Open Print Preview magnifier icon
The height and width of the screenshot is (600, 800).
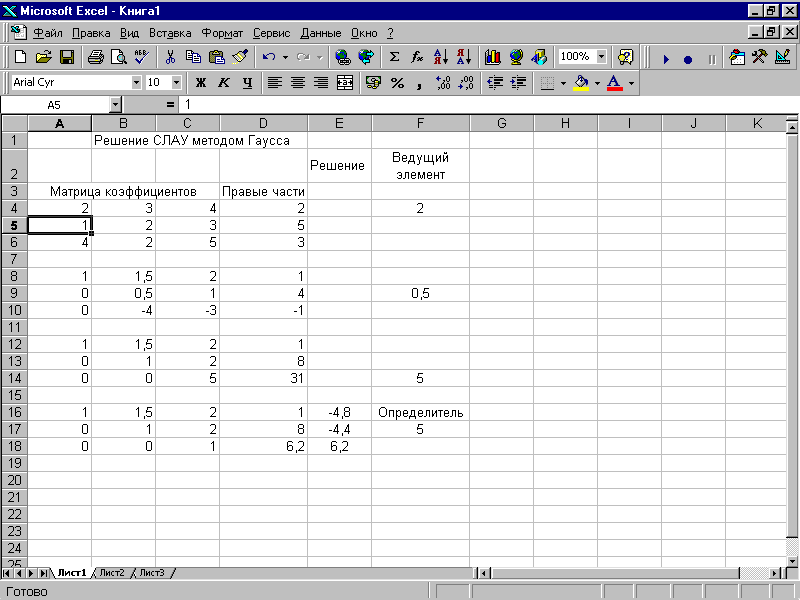(118, 57)
